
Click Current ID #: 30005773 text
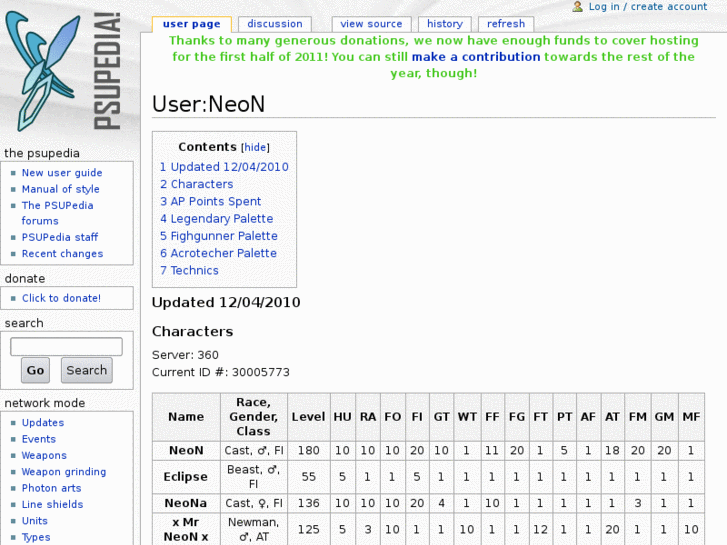(221, 372)
